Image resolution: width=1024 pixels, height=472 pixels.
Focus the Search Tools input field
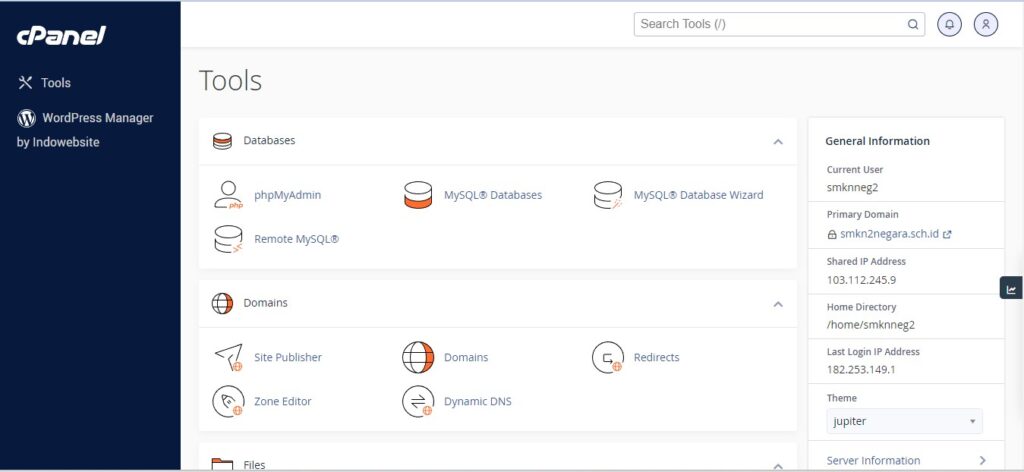click(x=779, y=24)
